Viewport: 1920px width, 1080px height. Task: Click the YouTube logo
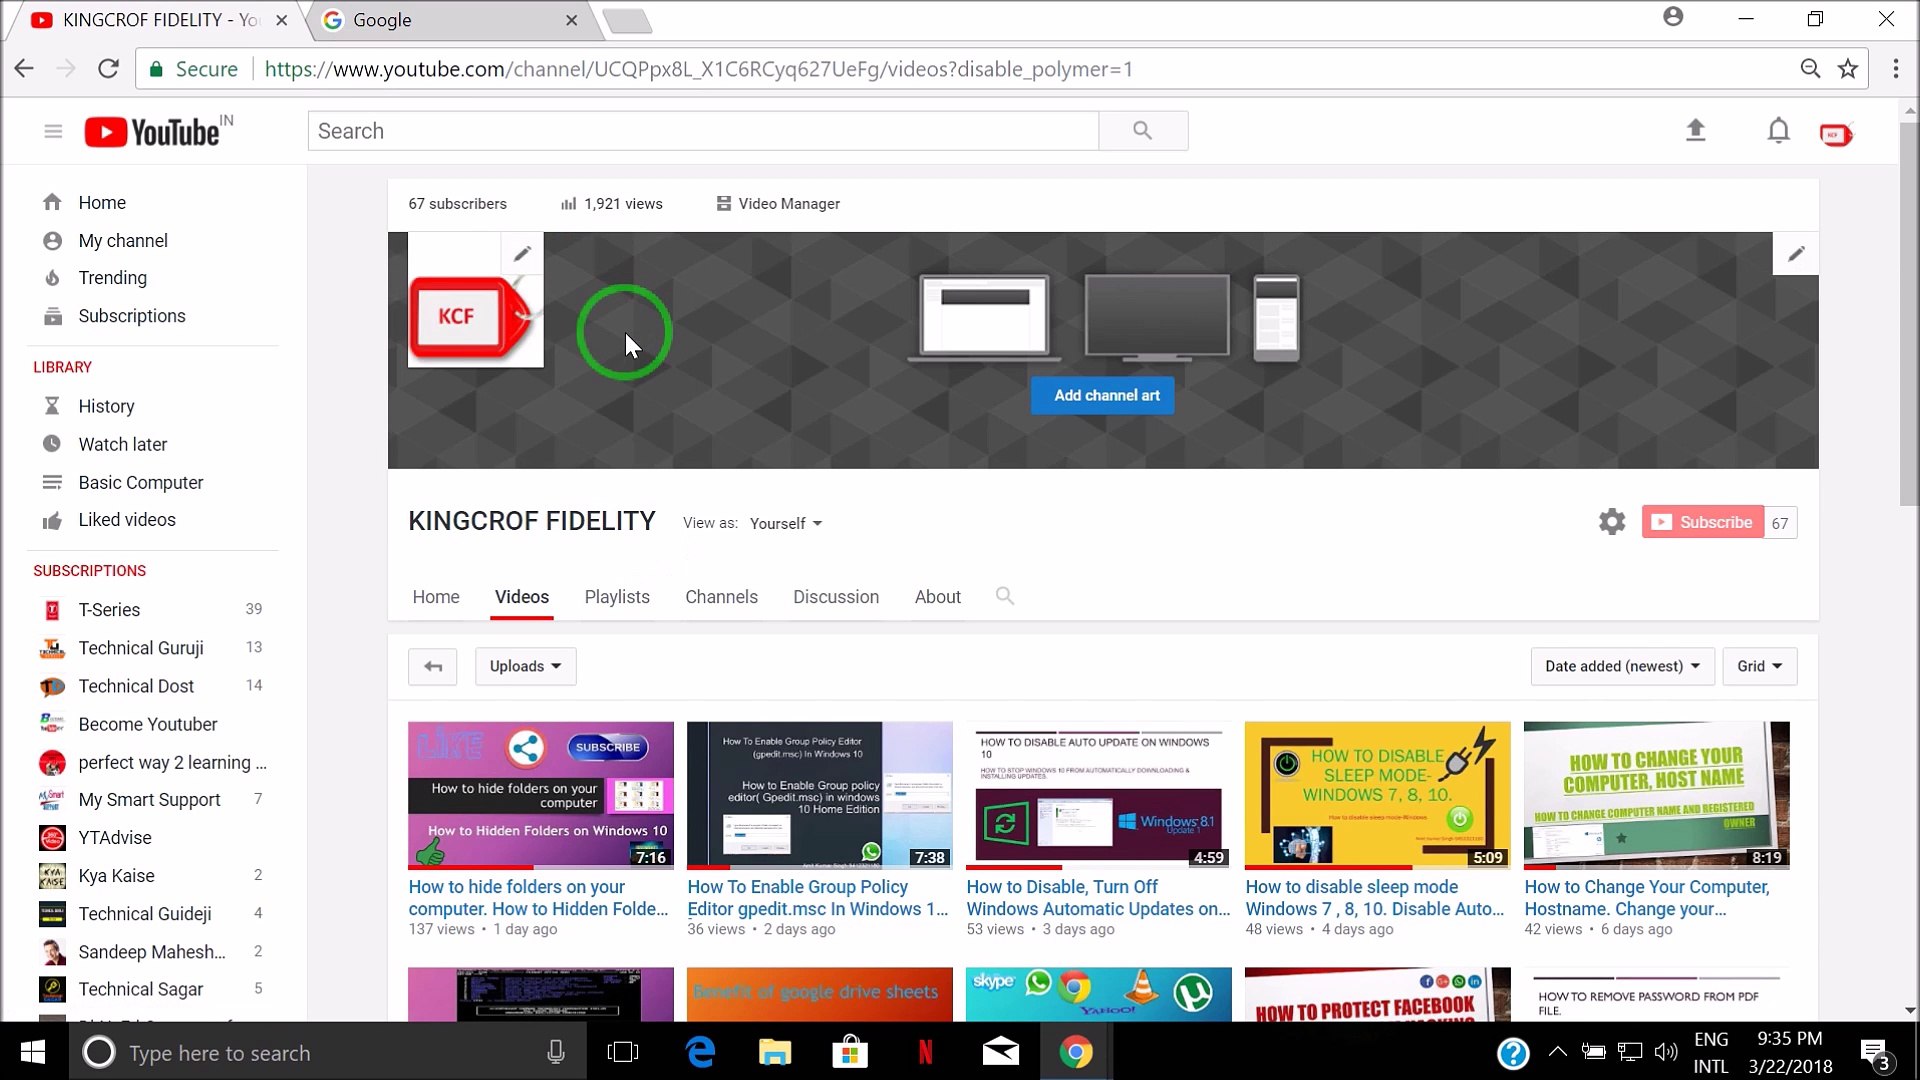155,131
